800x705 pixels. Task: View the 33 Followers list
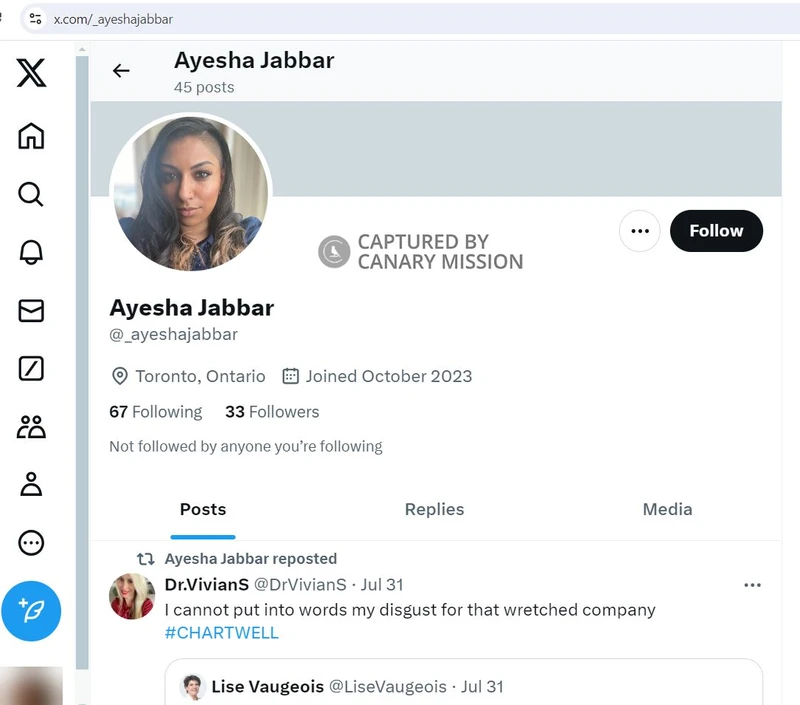pyautogui.click(x=271, y=412)
